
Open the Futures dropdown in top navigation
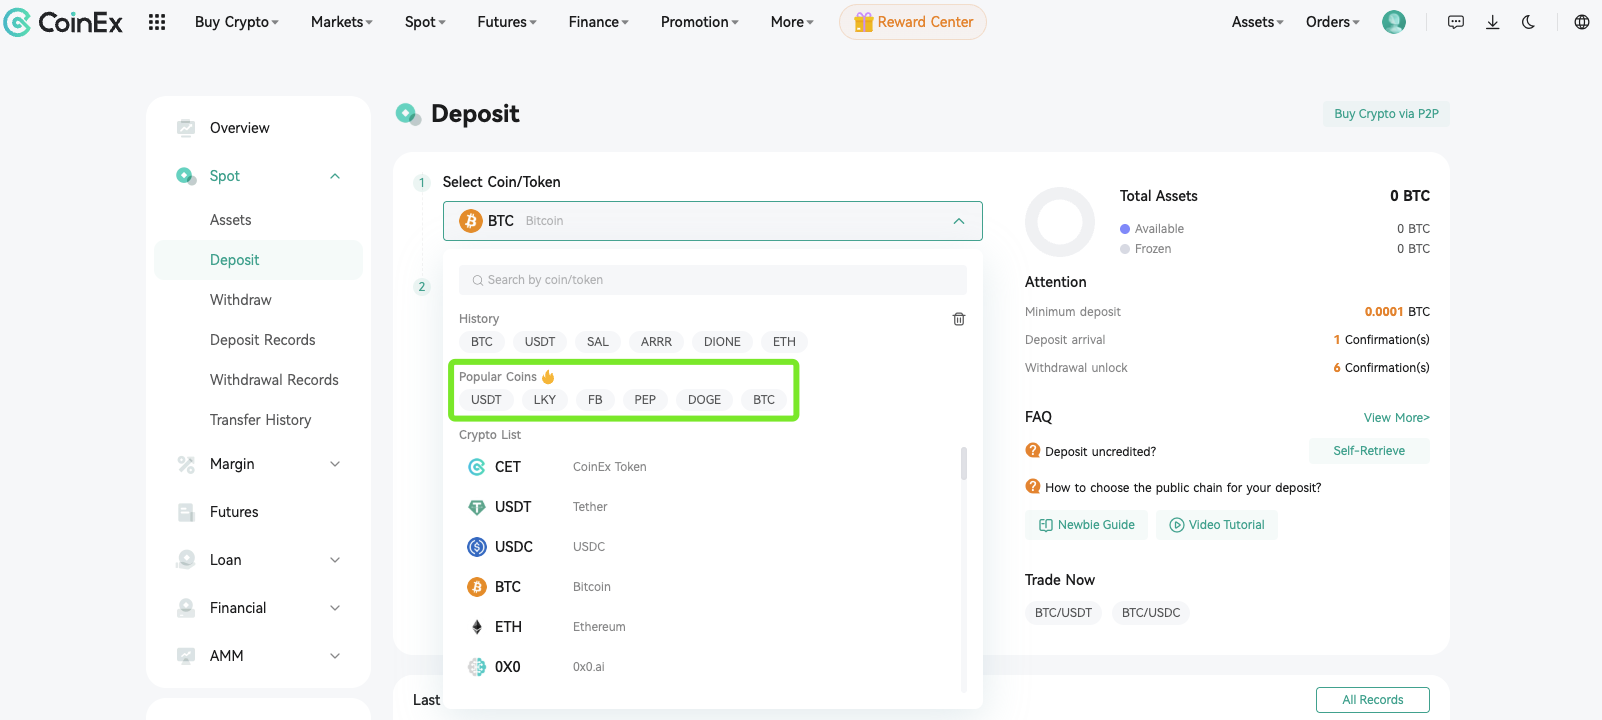pyautogui.click(x=507, y=22)
